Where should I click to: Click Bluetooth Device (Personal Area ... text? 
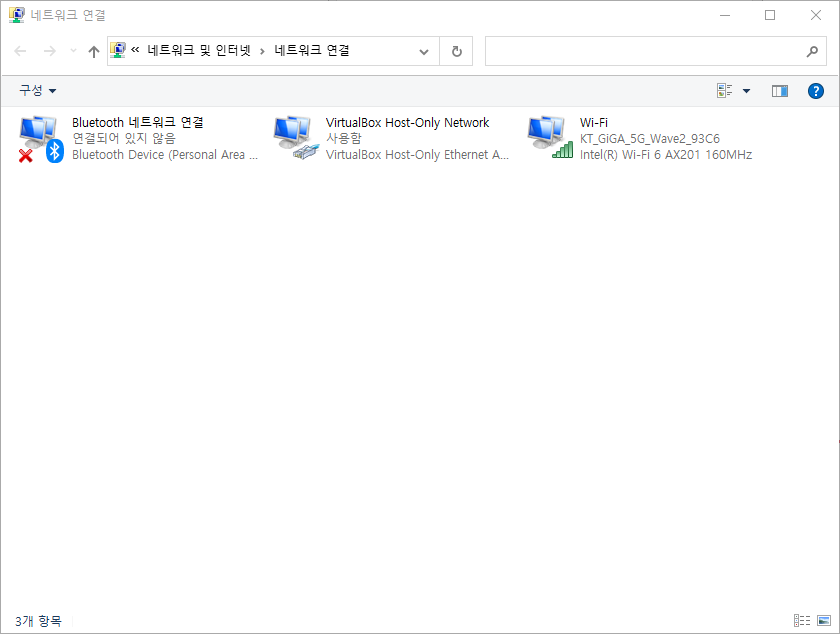pos(165,155)
